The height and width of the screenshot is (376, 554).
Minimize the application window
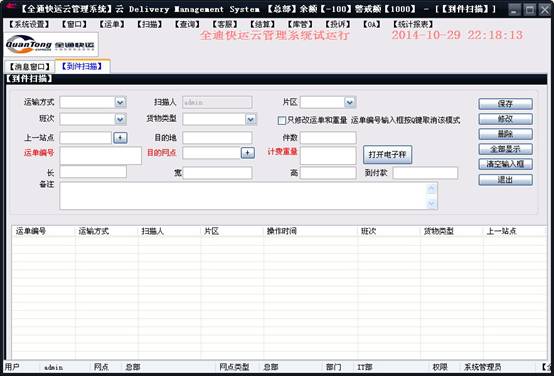[x=514, y=10]
